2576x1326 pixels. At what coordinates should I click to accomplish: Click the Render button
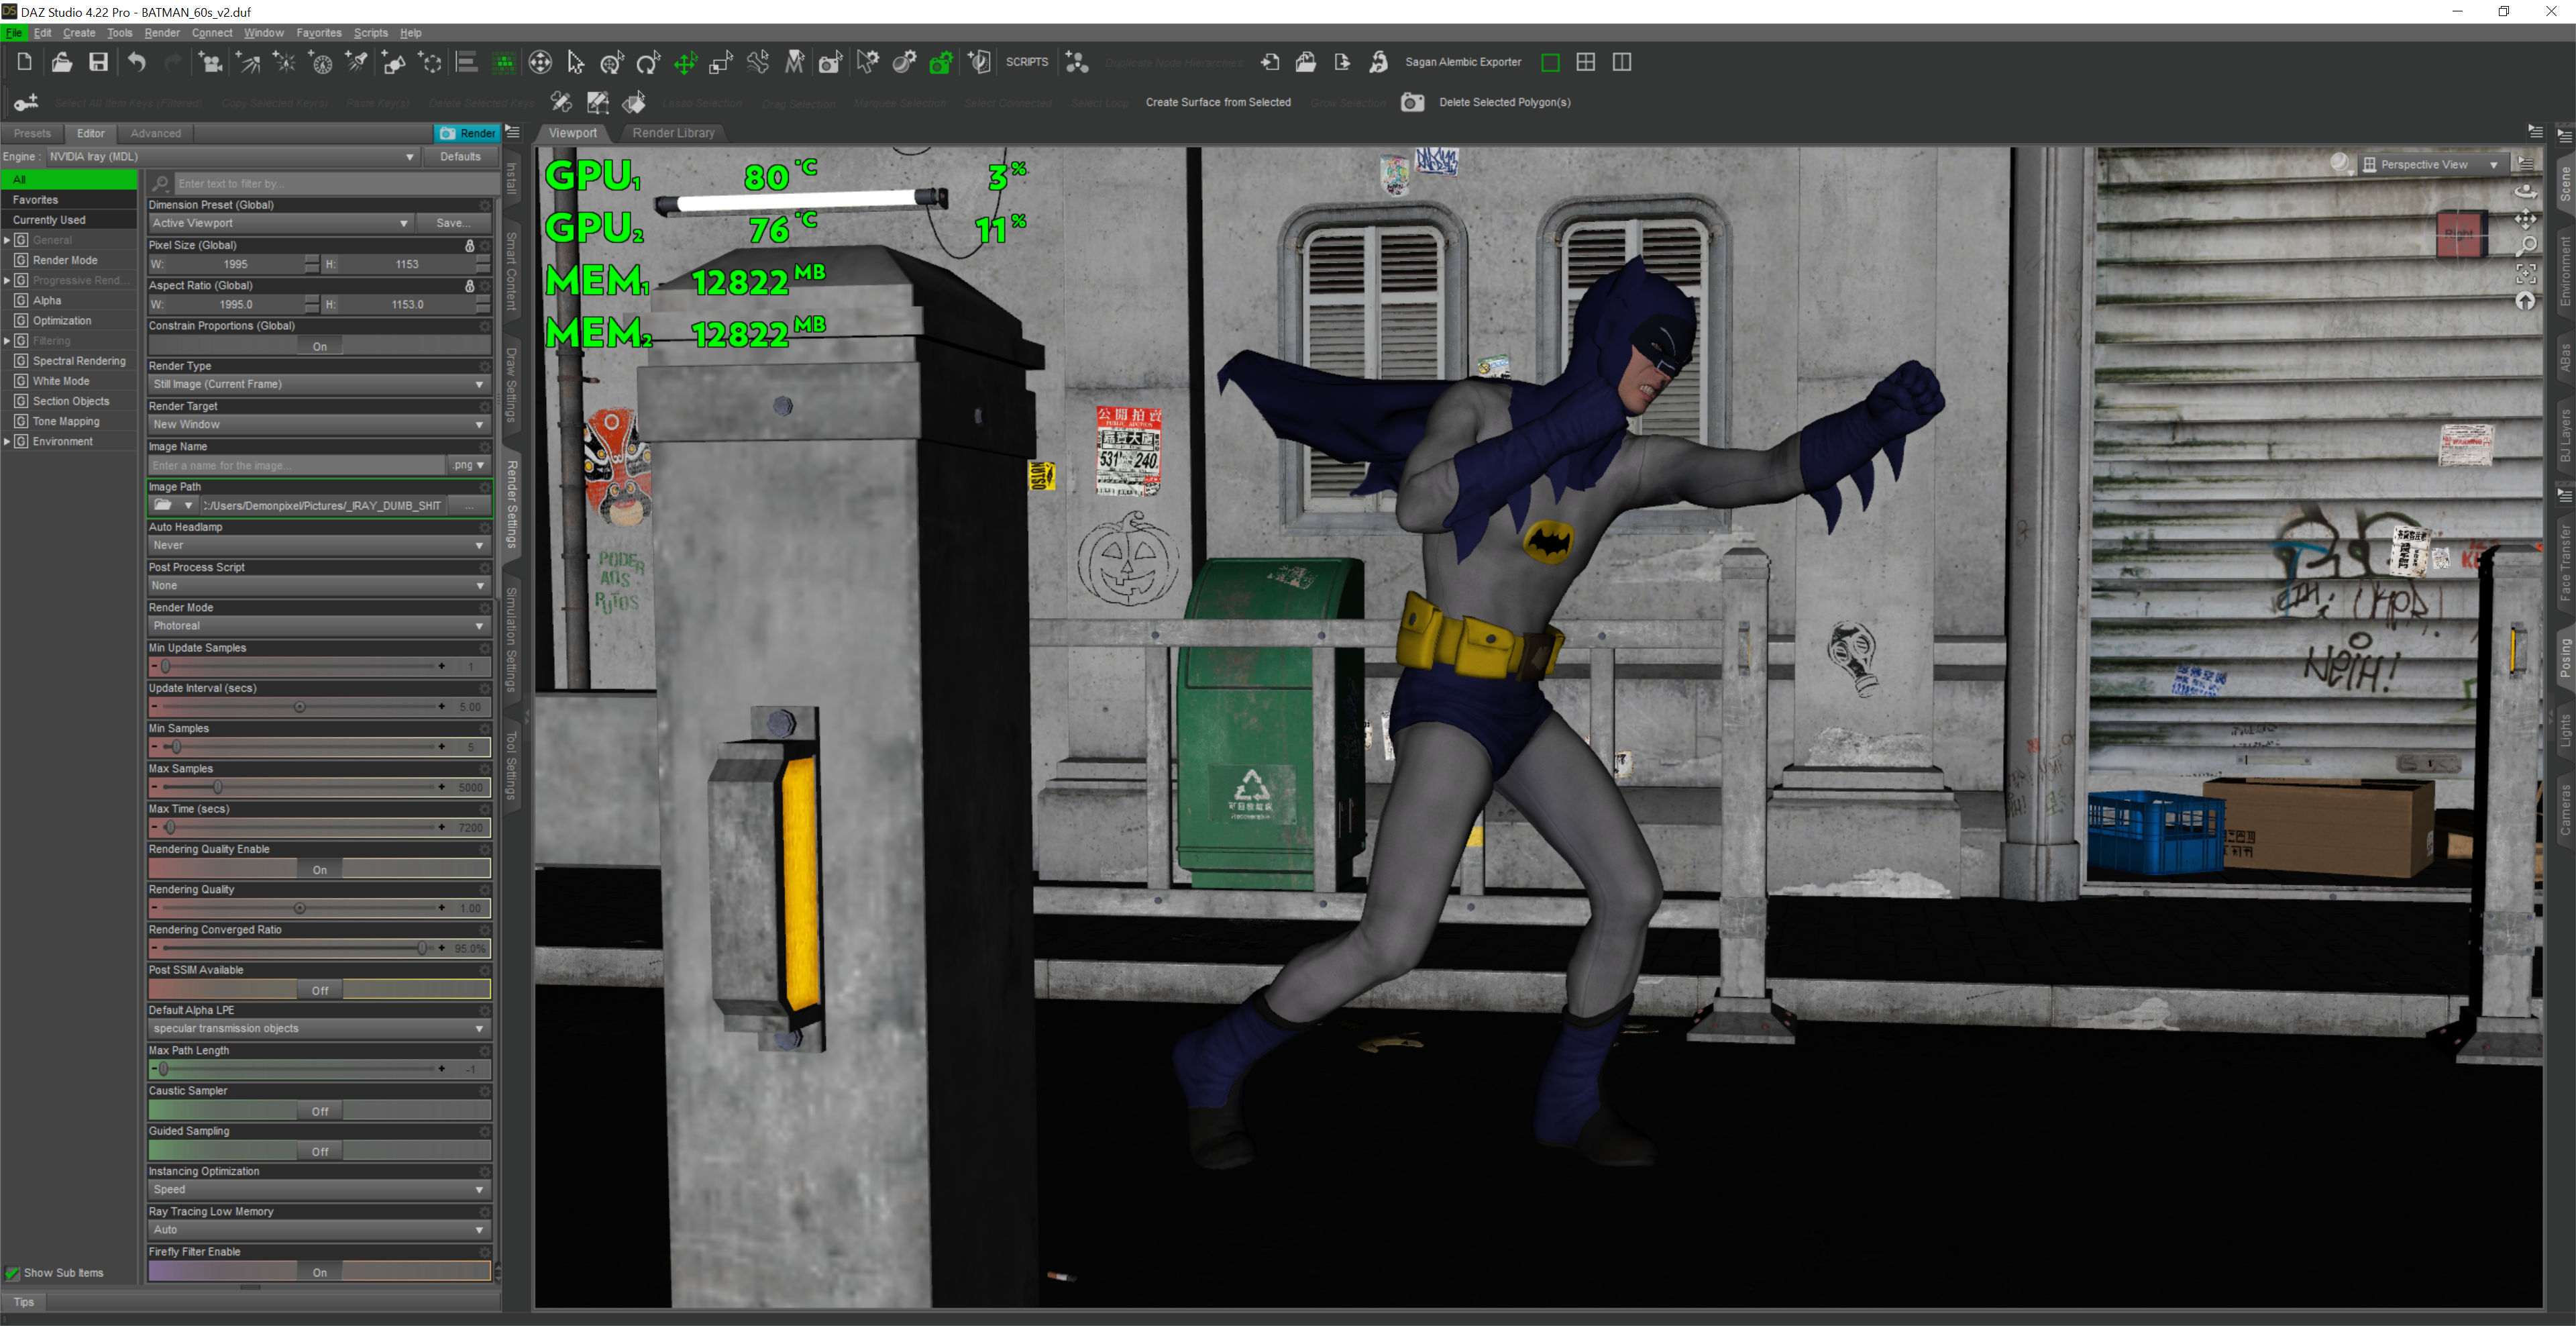467,133
